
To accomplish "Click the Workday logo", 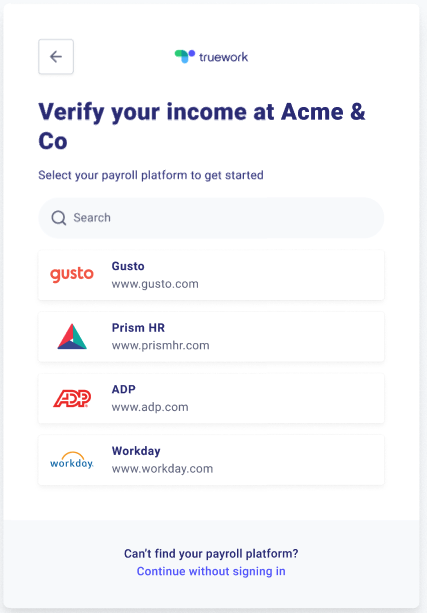I will (72, 460).
